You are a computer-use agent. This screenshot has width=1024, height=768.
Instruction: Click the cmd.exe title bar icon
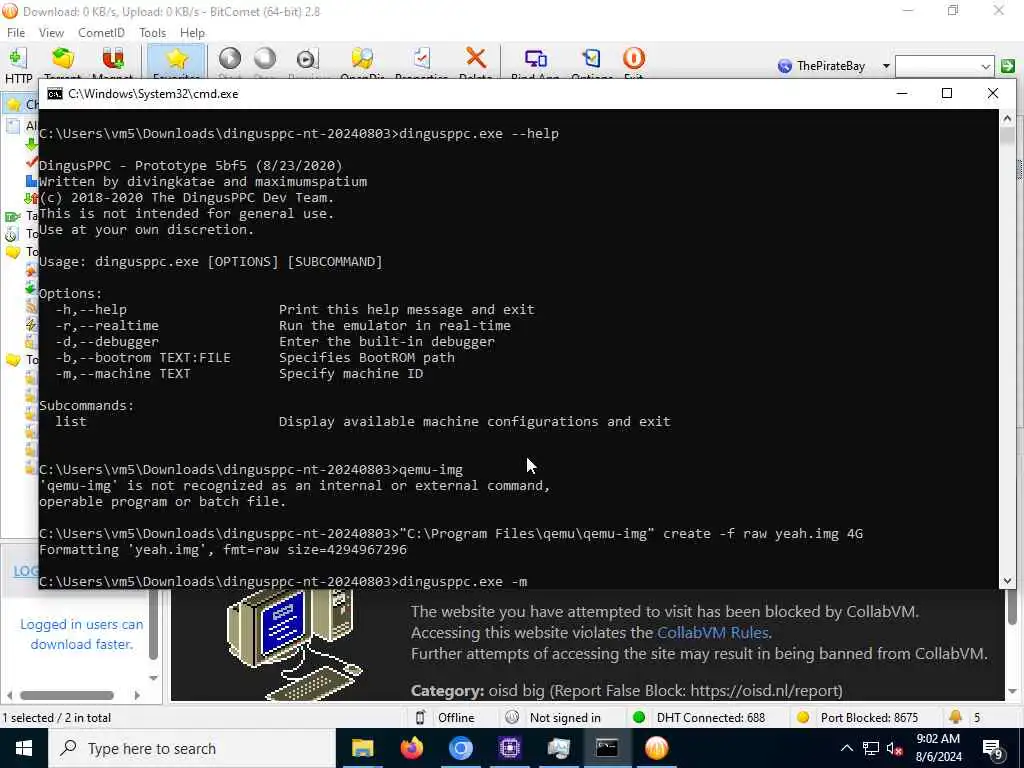pyautogui.click(x=55, y=94)
